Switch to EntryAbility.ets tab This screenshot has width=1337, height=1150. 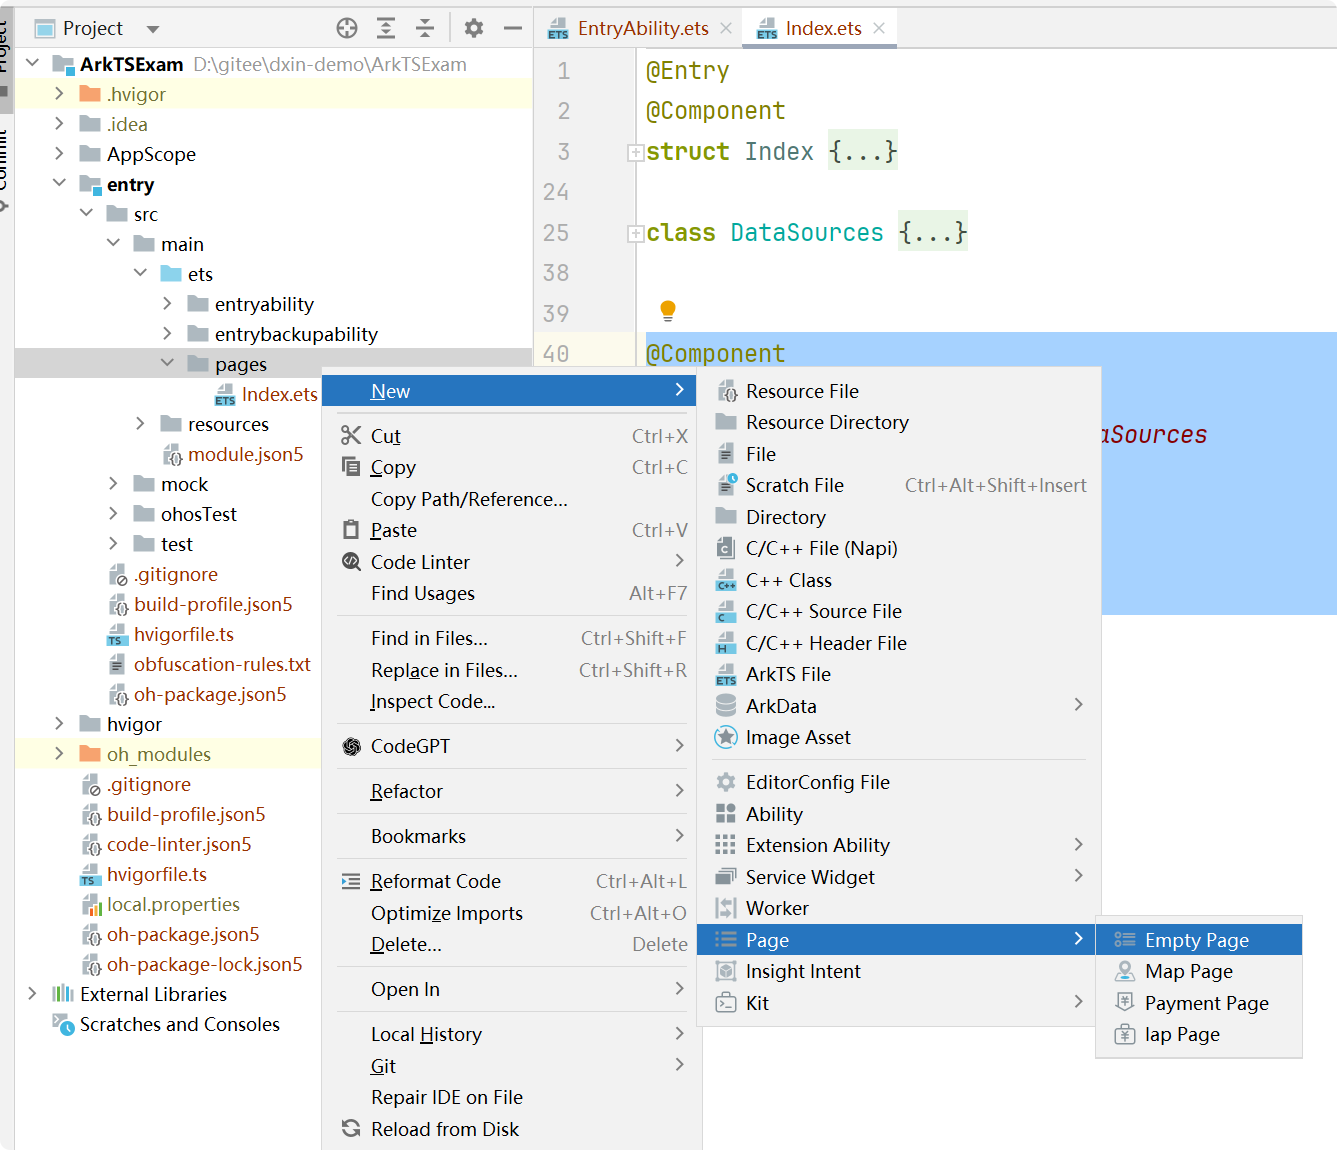pyautogui.click(x=641, y=29)
